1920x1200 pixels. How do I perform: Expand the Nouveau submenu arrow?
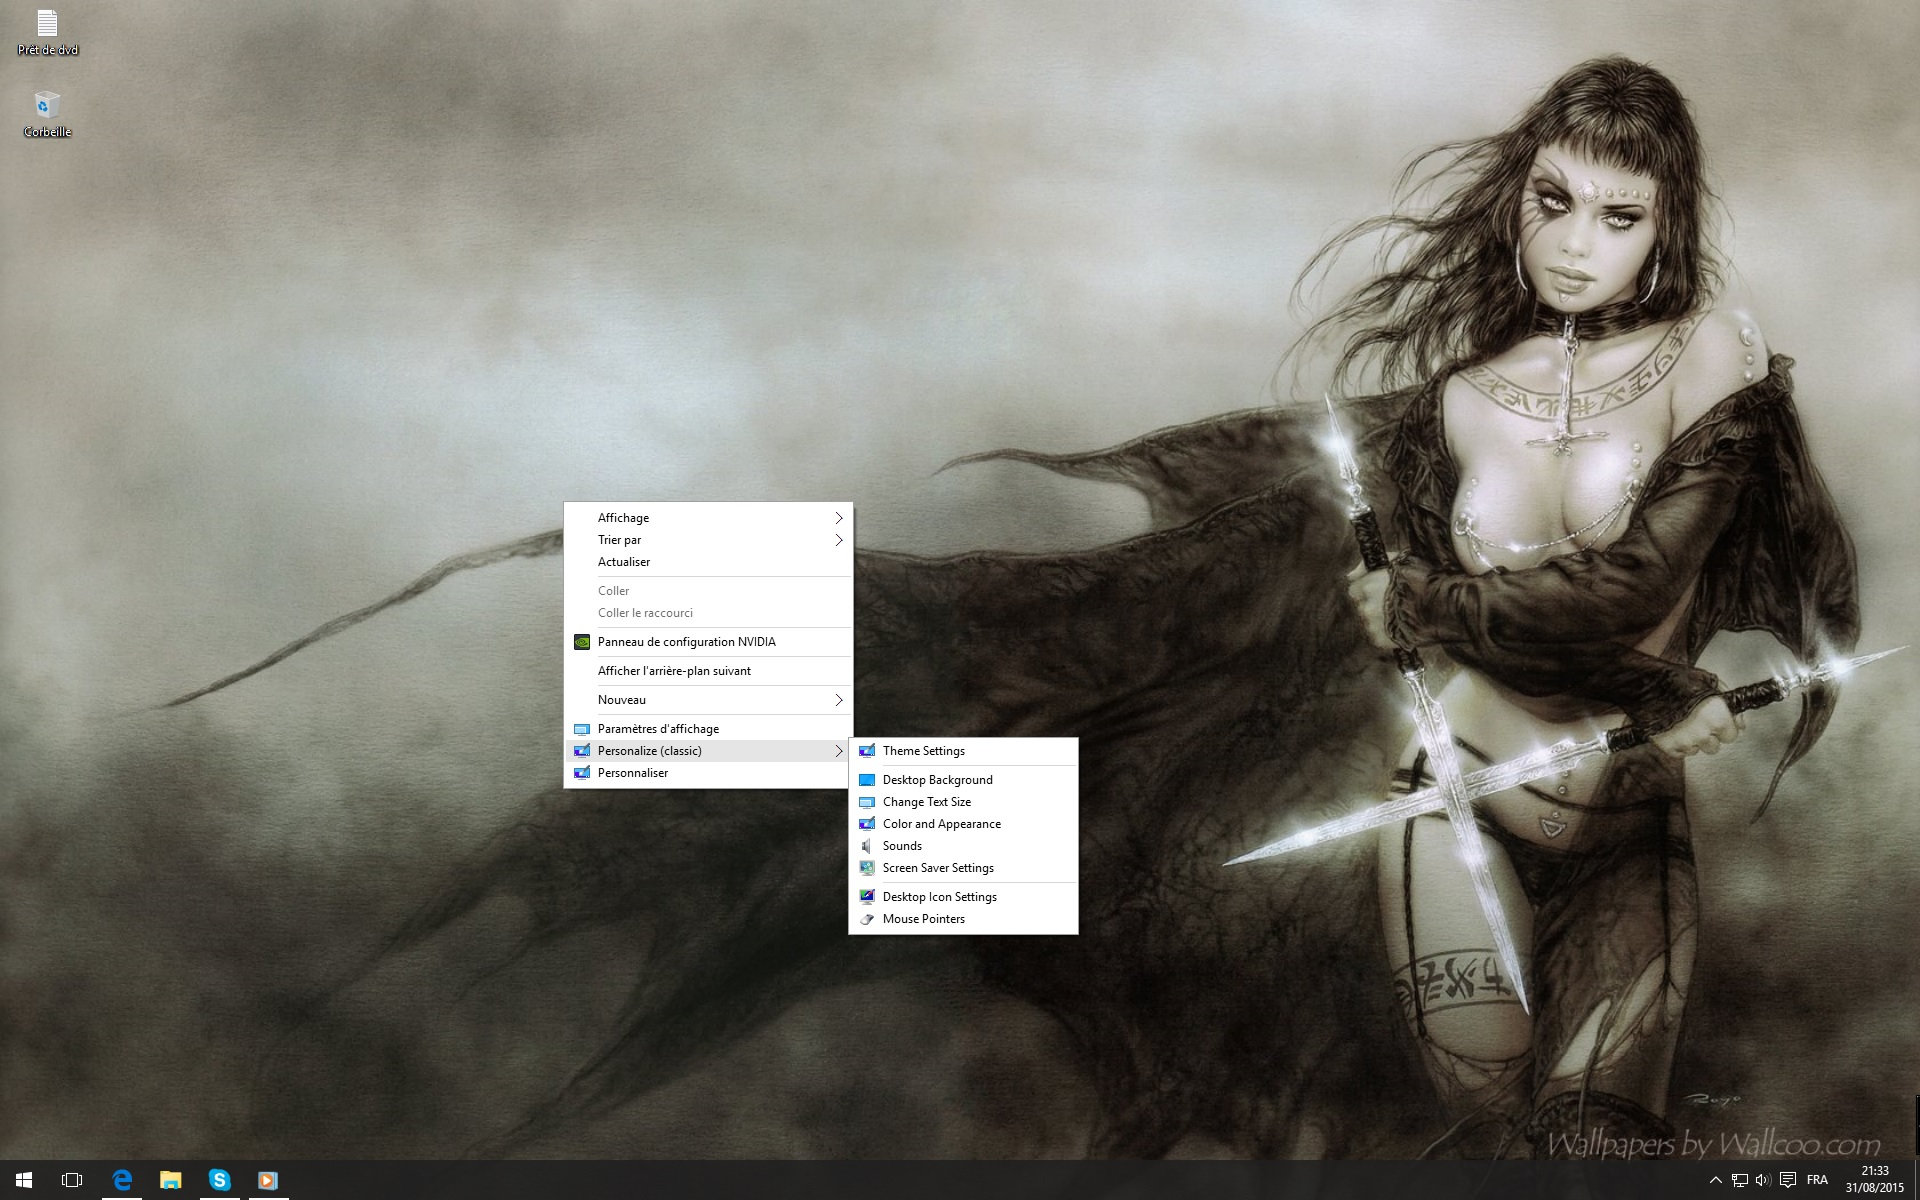(839, 700)
